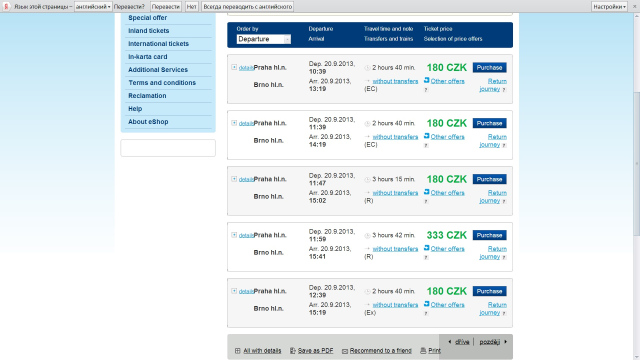Image resolution: width=640 pixels, height=360 pixels.
Task: Close the translation bar with the X
Action: [635, 7]
